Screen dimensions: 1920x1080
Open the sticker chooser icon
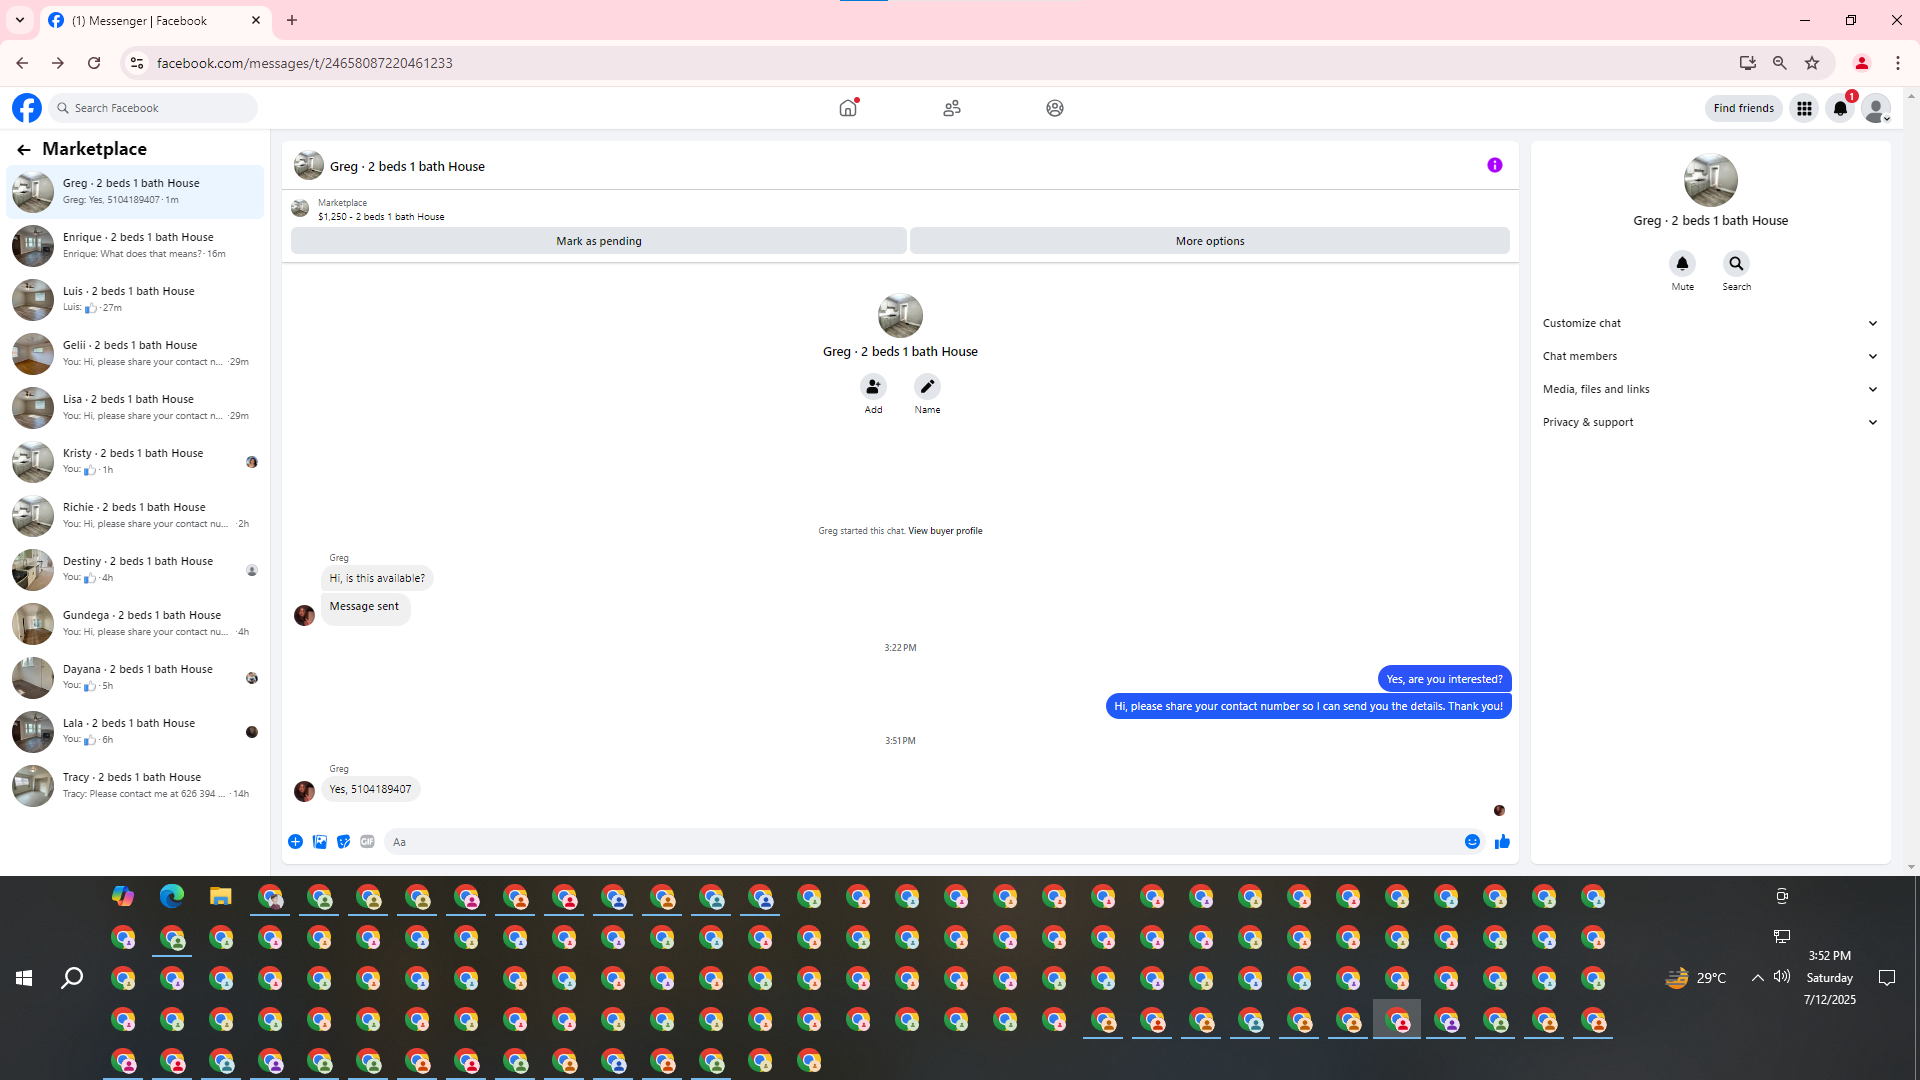(x=343, y=842)
